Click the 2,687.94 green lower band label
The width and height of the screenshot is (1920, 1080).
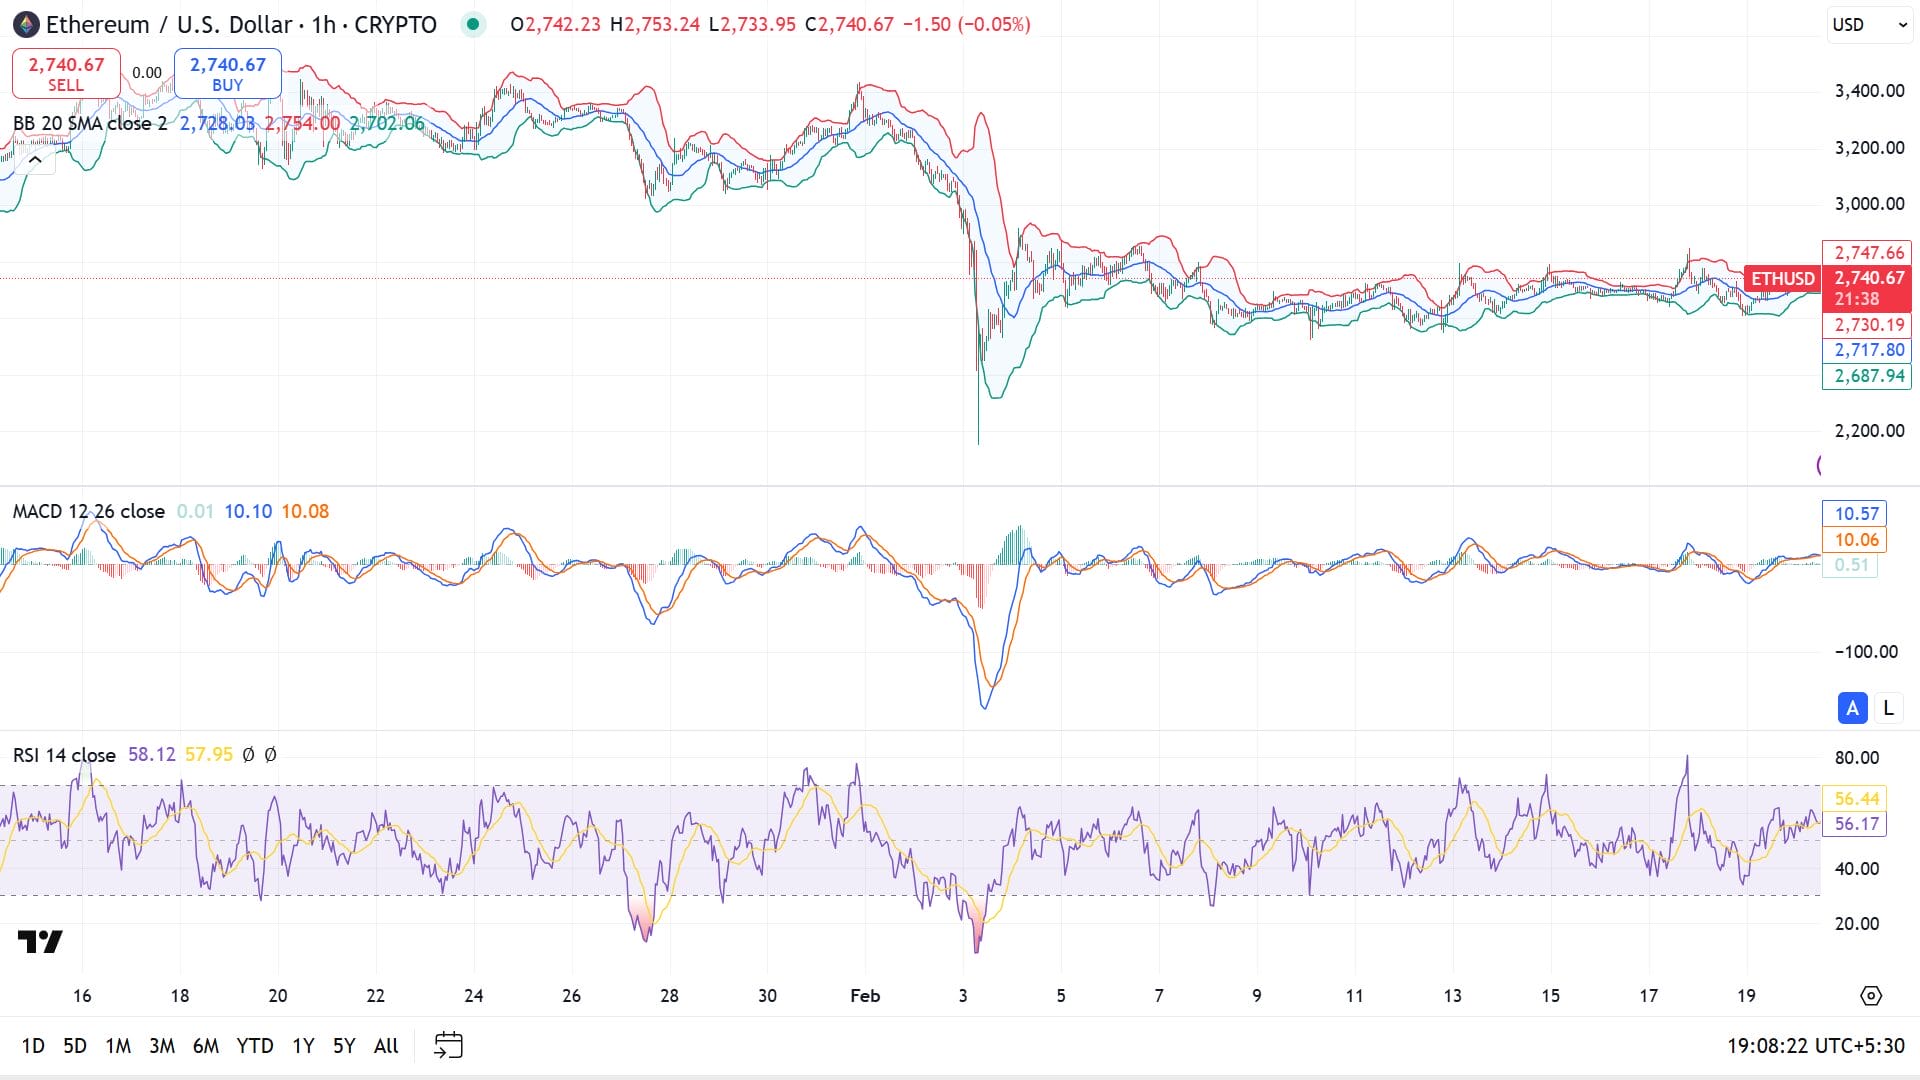[1867, 376]
